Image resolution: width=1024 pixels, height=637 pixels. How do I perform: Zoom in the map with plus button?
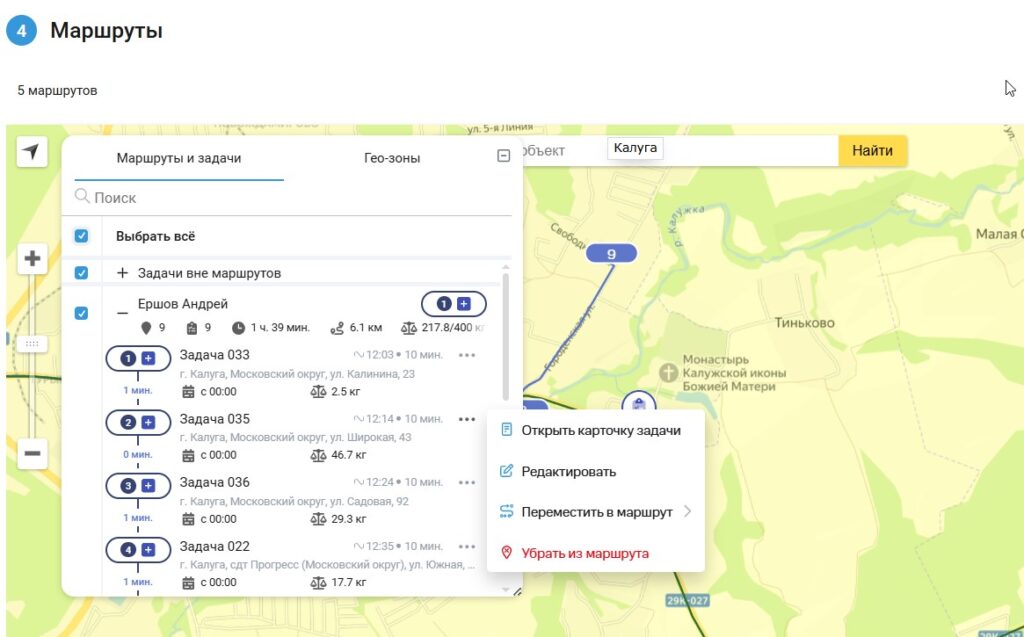(x=32, y=259)
